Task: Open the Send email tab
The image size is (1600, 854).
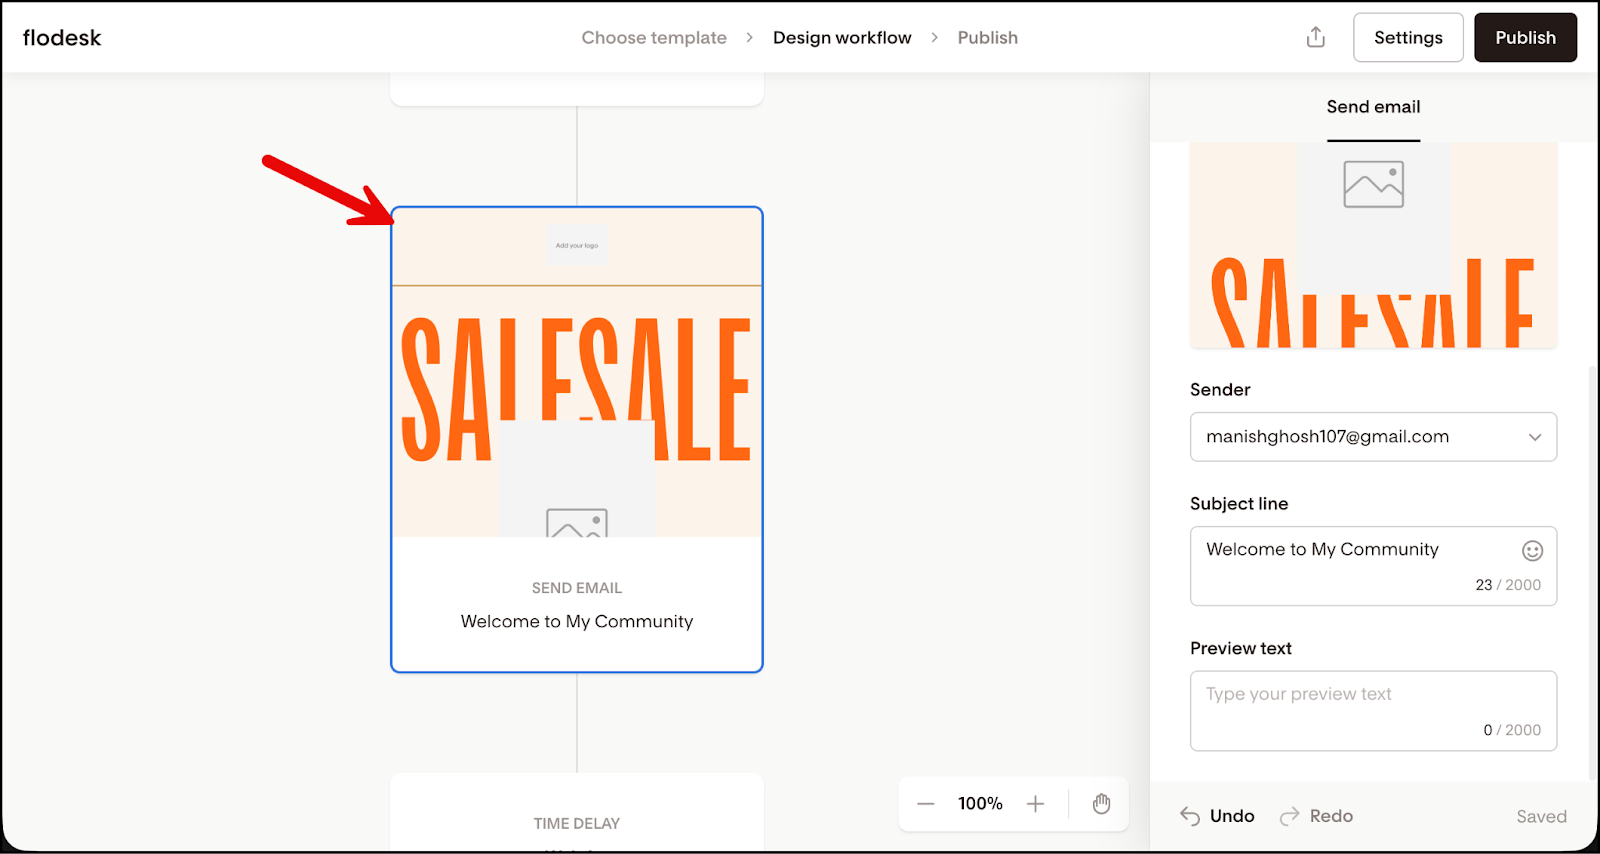Action: (1373, 107)
